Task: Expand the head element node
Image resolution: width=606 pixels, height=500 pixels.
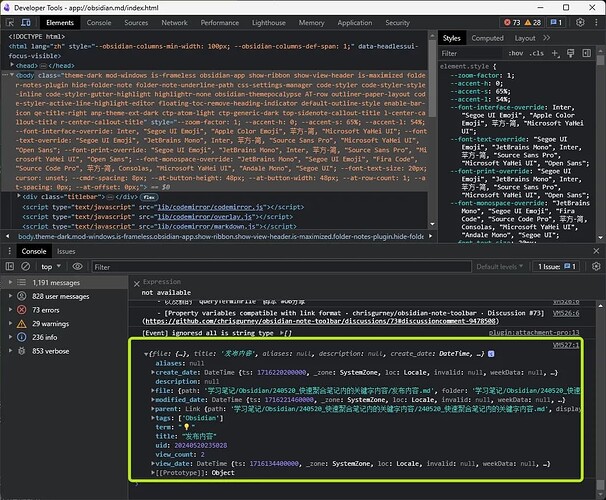Action: pos(12,65)
